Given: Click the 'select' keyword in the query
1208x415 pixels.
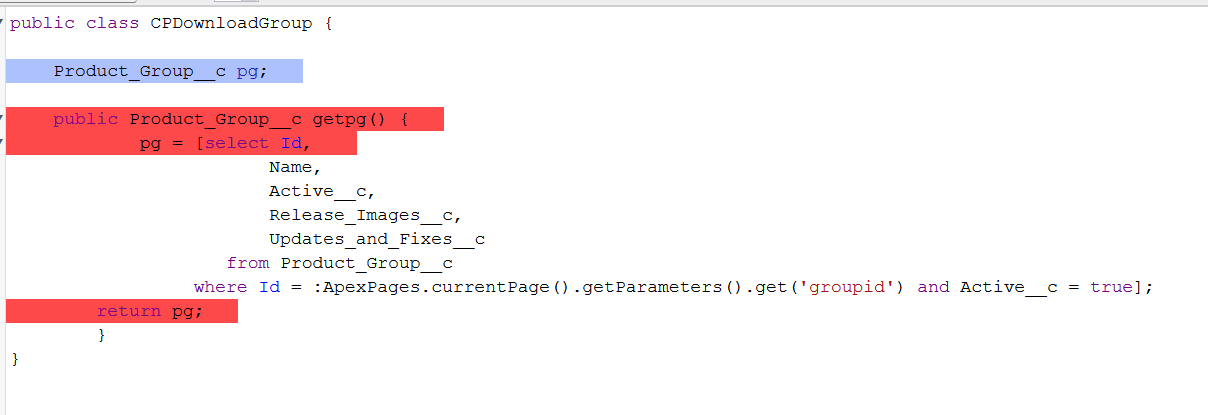Looking at the screenshot, I should point(237,143).
